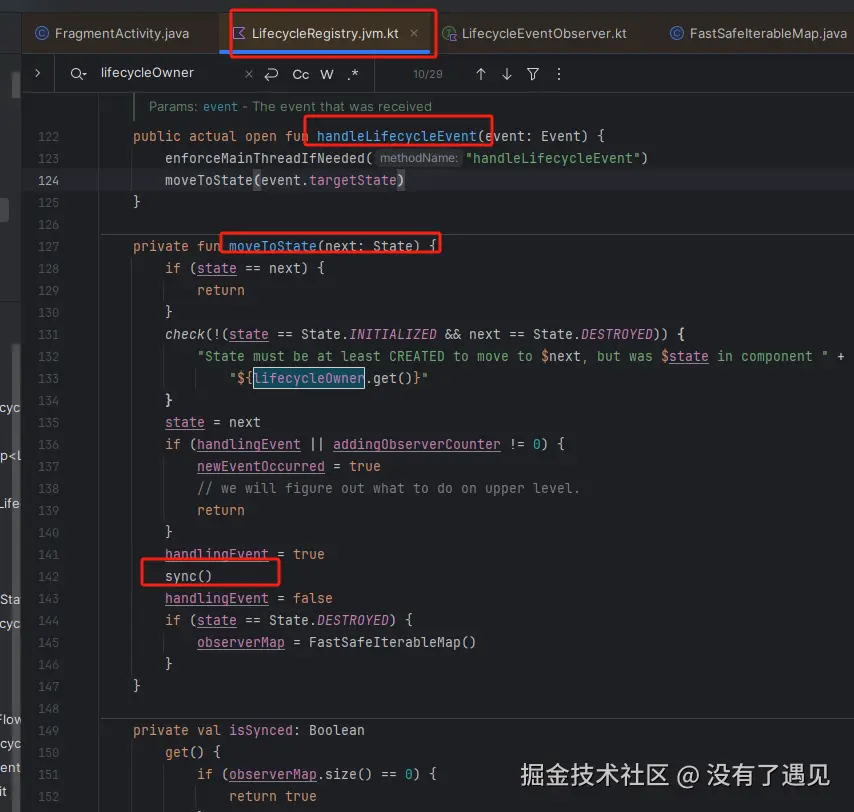Click line number 131 in gutter
Image resolution: width=854 pixels, height=812 pixels.
click(x=48, y=334)
